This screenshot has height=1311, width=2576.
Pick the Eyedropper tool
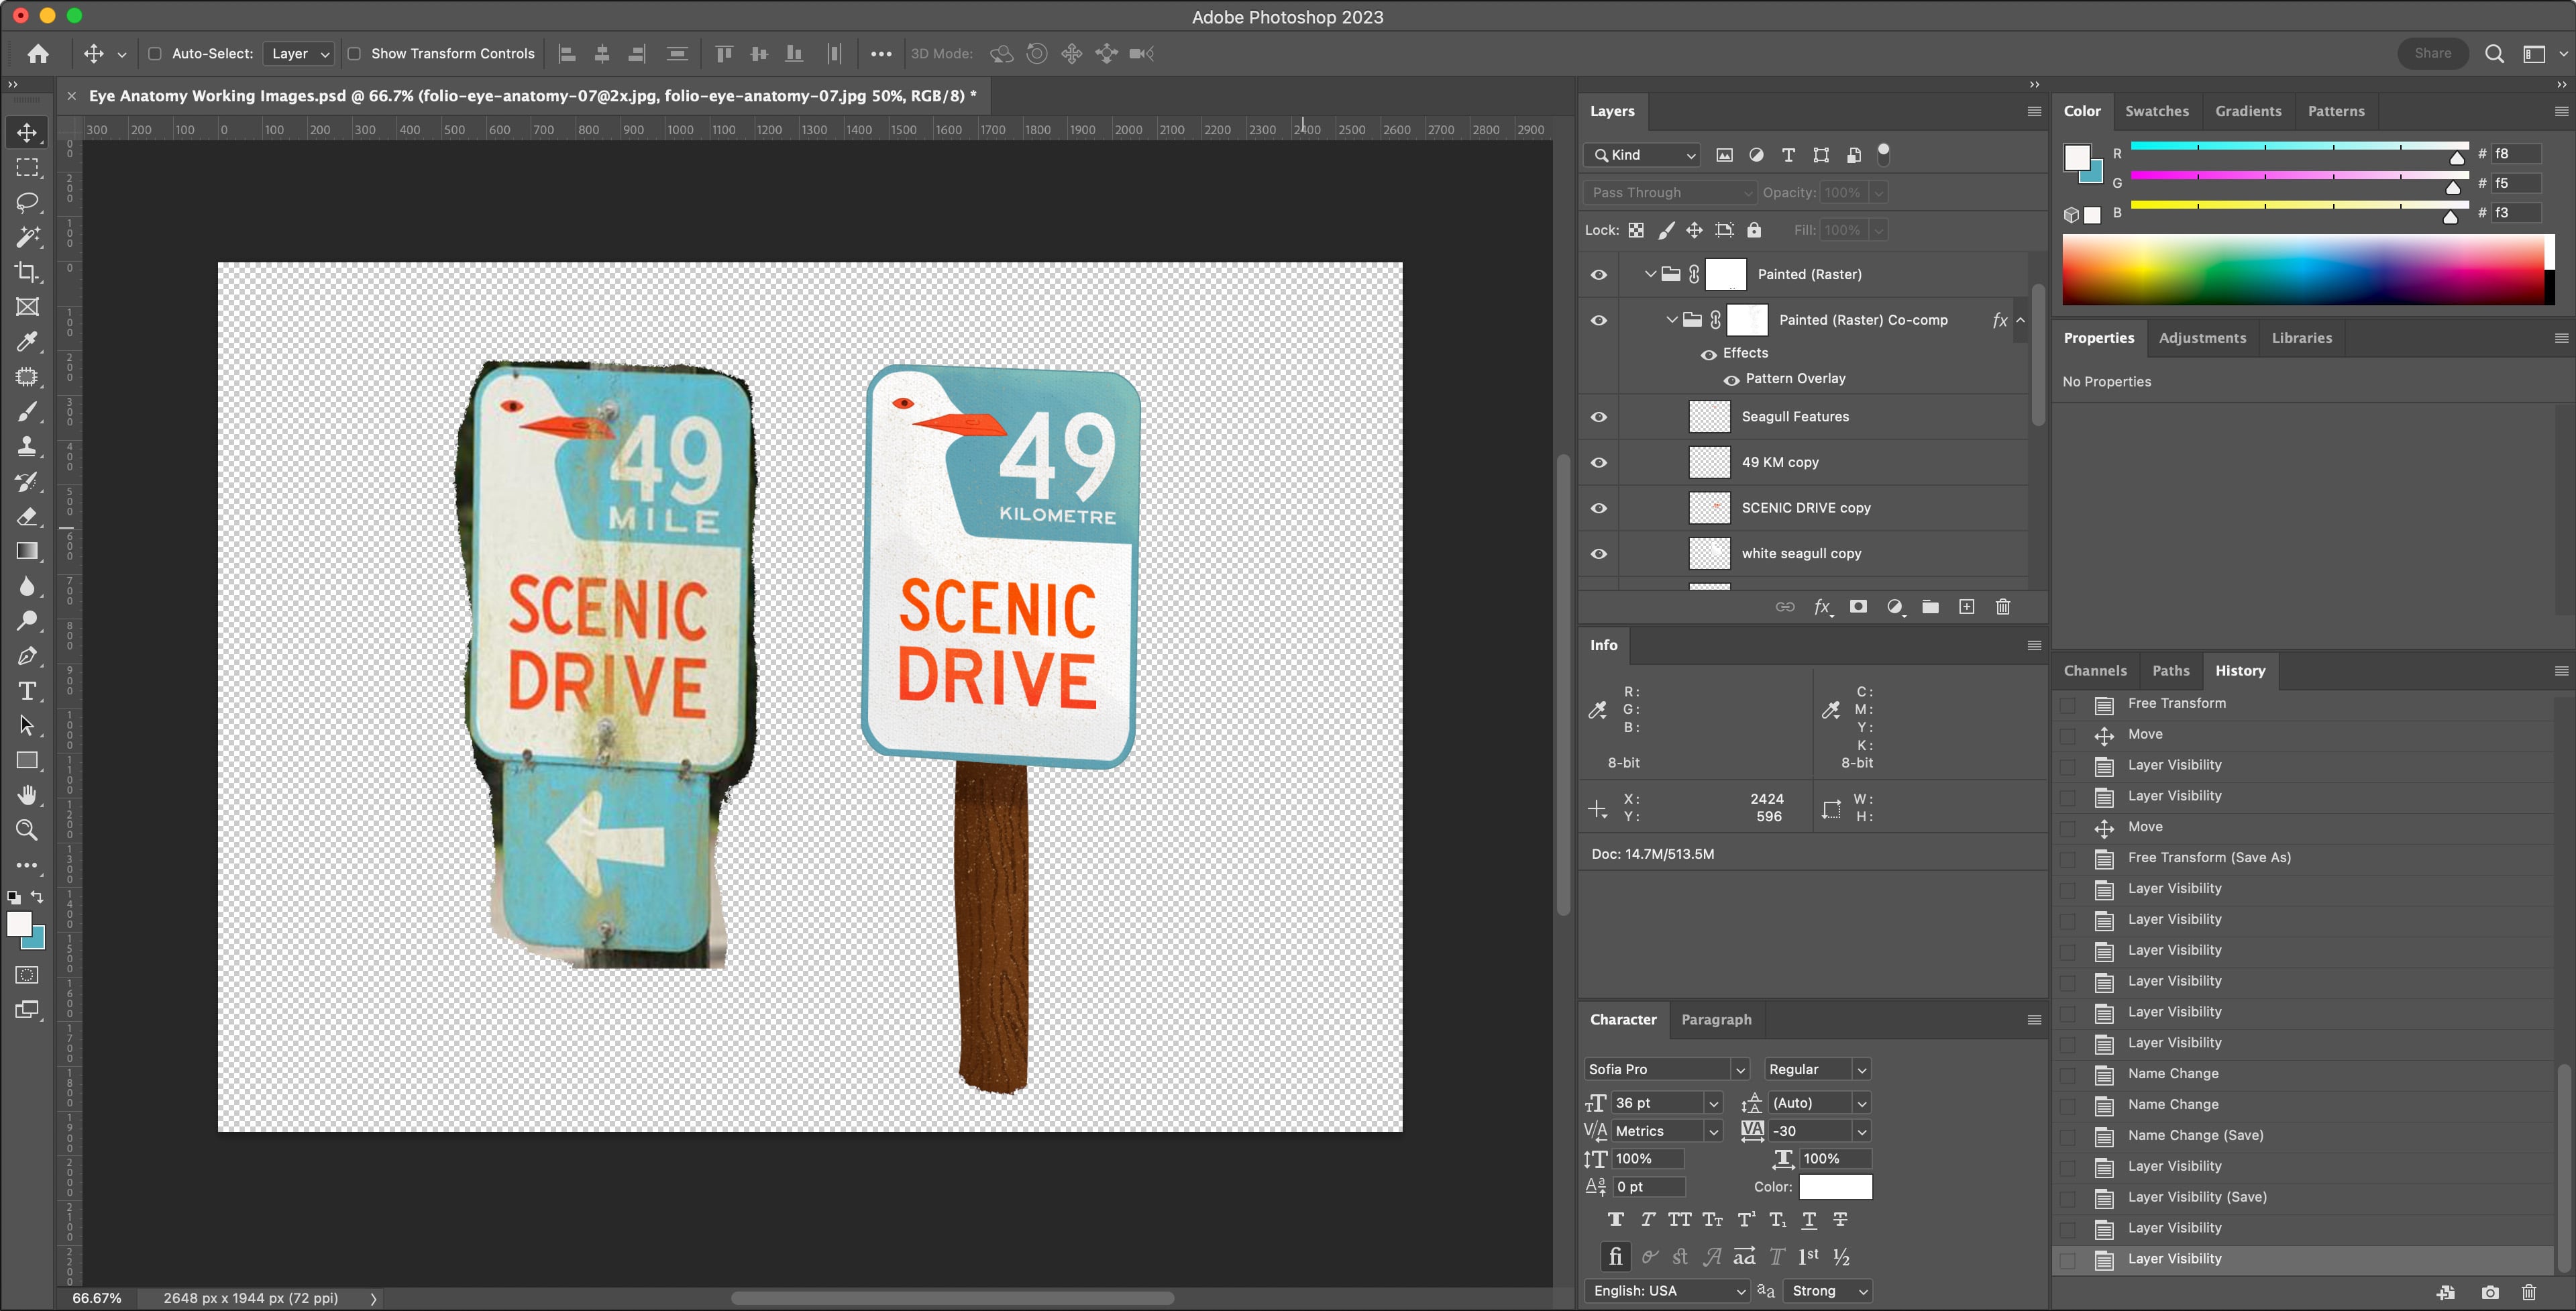pyautogui.click(x=27, y=342)
